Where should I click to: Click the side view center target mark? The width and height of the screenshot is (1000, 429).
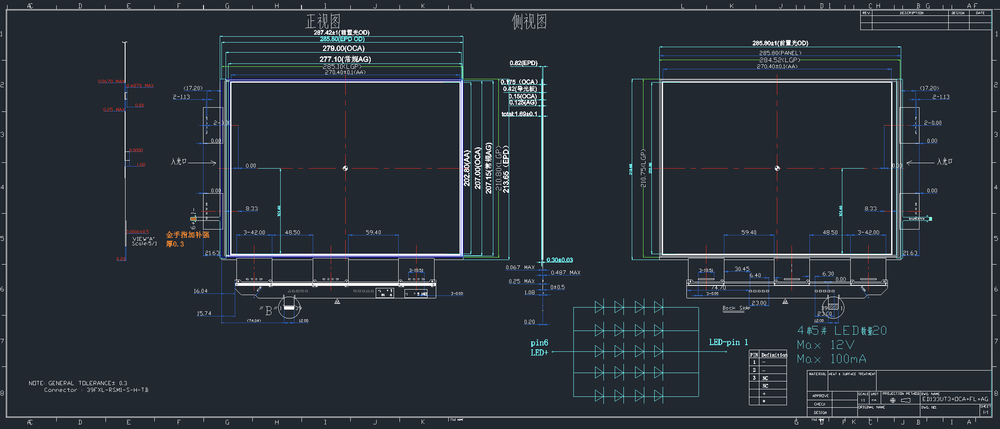coord(777,168)
